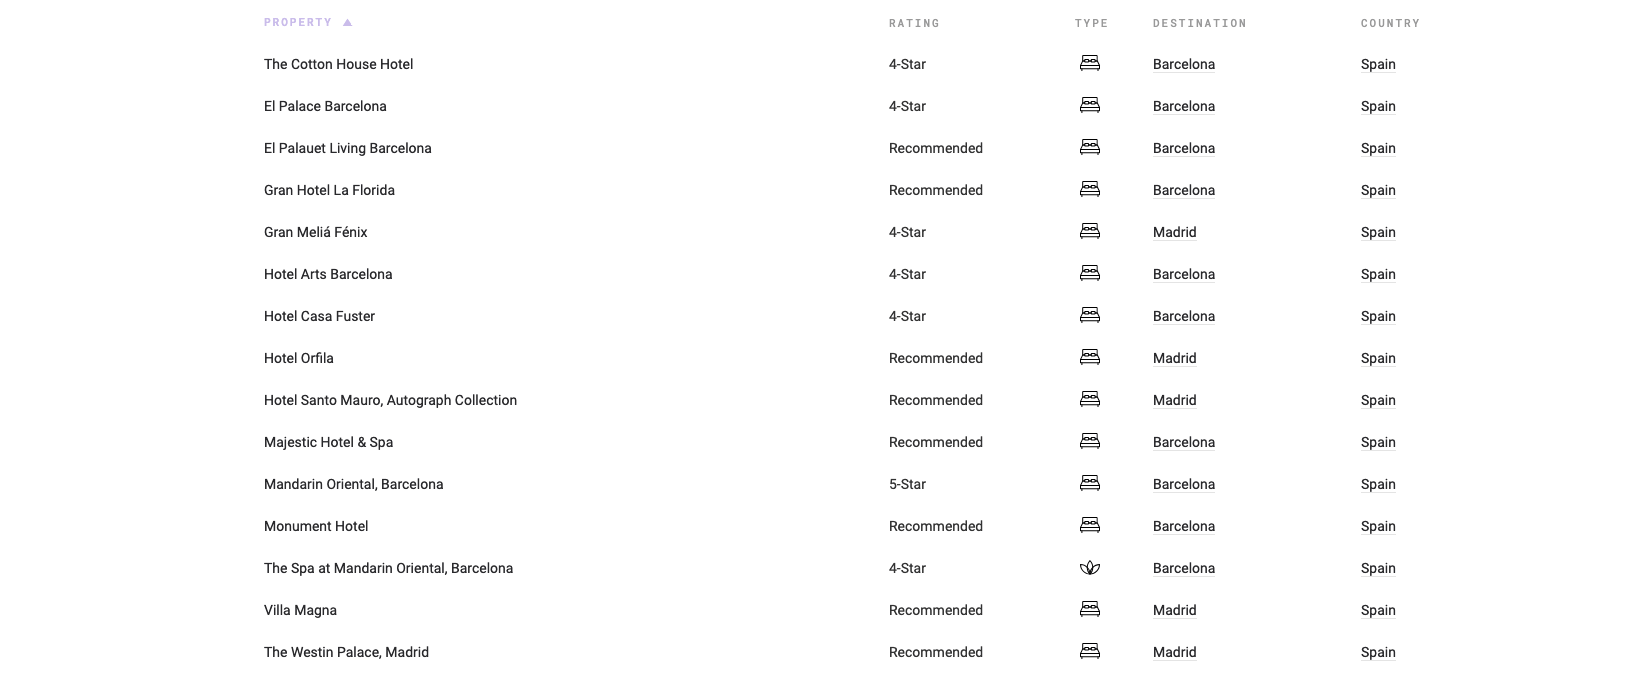Sort by Destination column header
Viewport: 1633px width, 688px height.
tap(1199, 23)
